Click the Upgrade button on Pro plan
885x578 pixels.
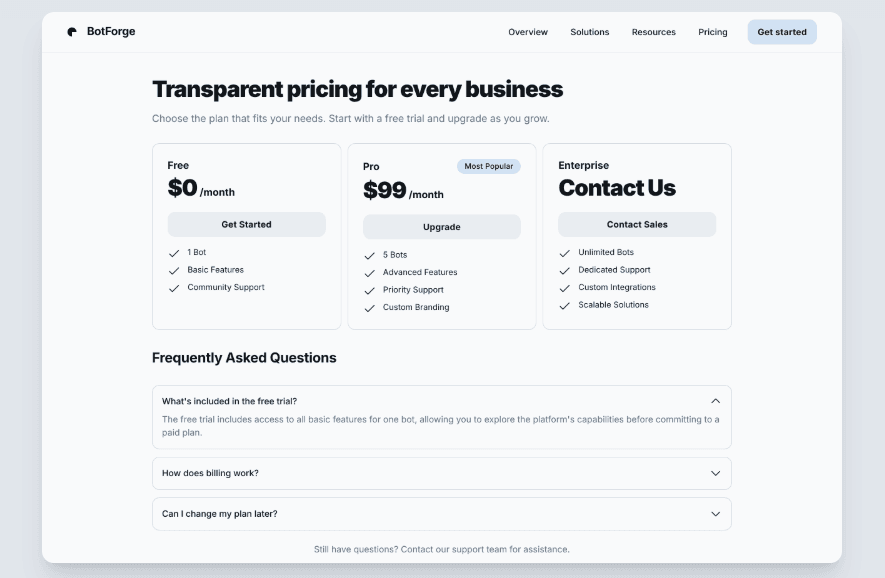coord(441,227)
